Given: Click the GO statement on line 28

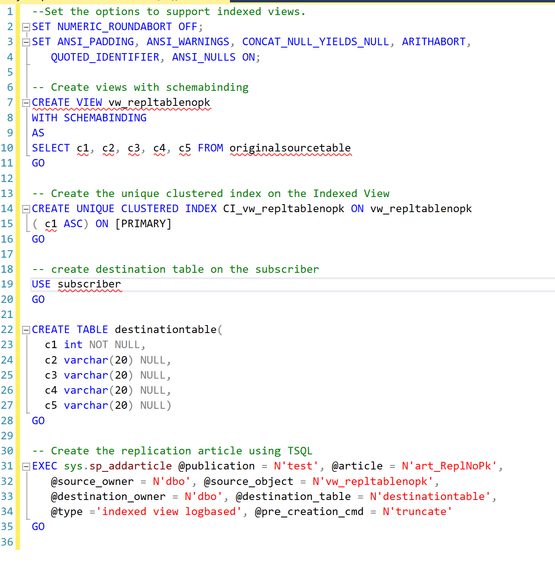Looking at the screenshot, I should tap(38, 421).
